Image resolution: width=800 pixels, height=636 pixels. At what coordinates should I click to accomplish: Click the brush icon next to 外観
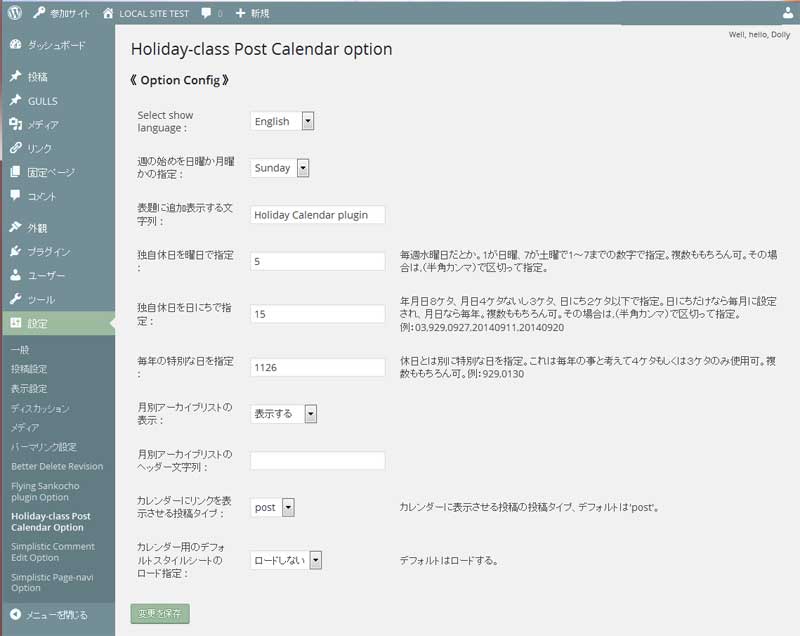(16, 227)
